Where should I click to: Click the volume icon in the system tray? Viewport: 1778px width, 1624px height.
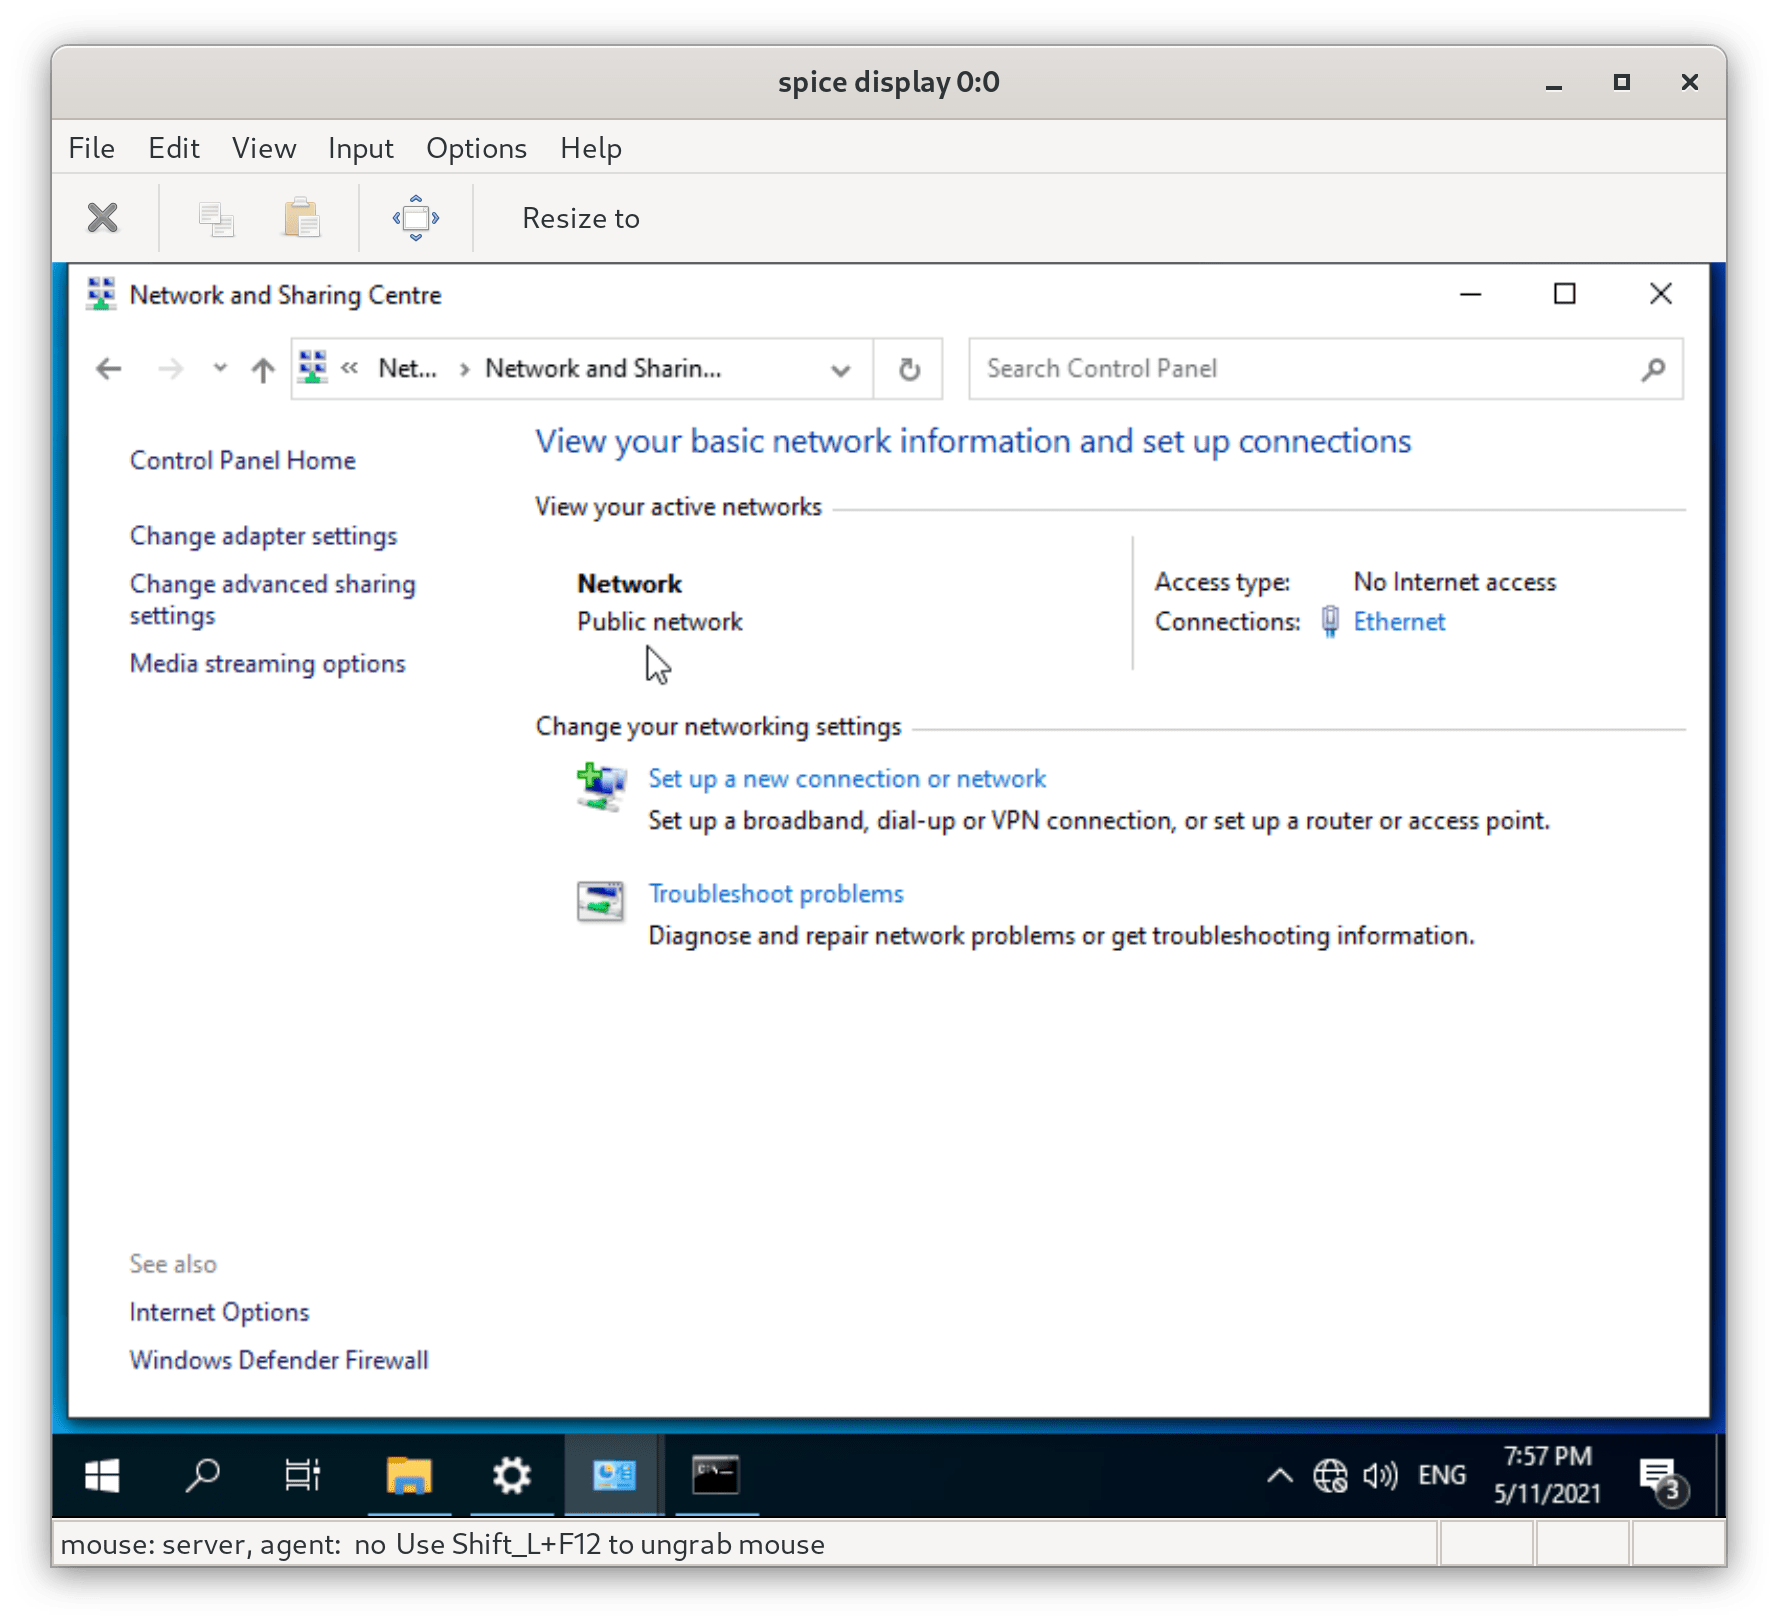[x=1380, y=1475]
